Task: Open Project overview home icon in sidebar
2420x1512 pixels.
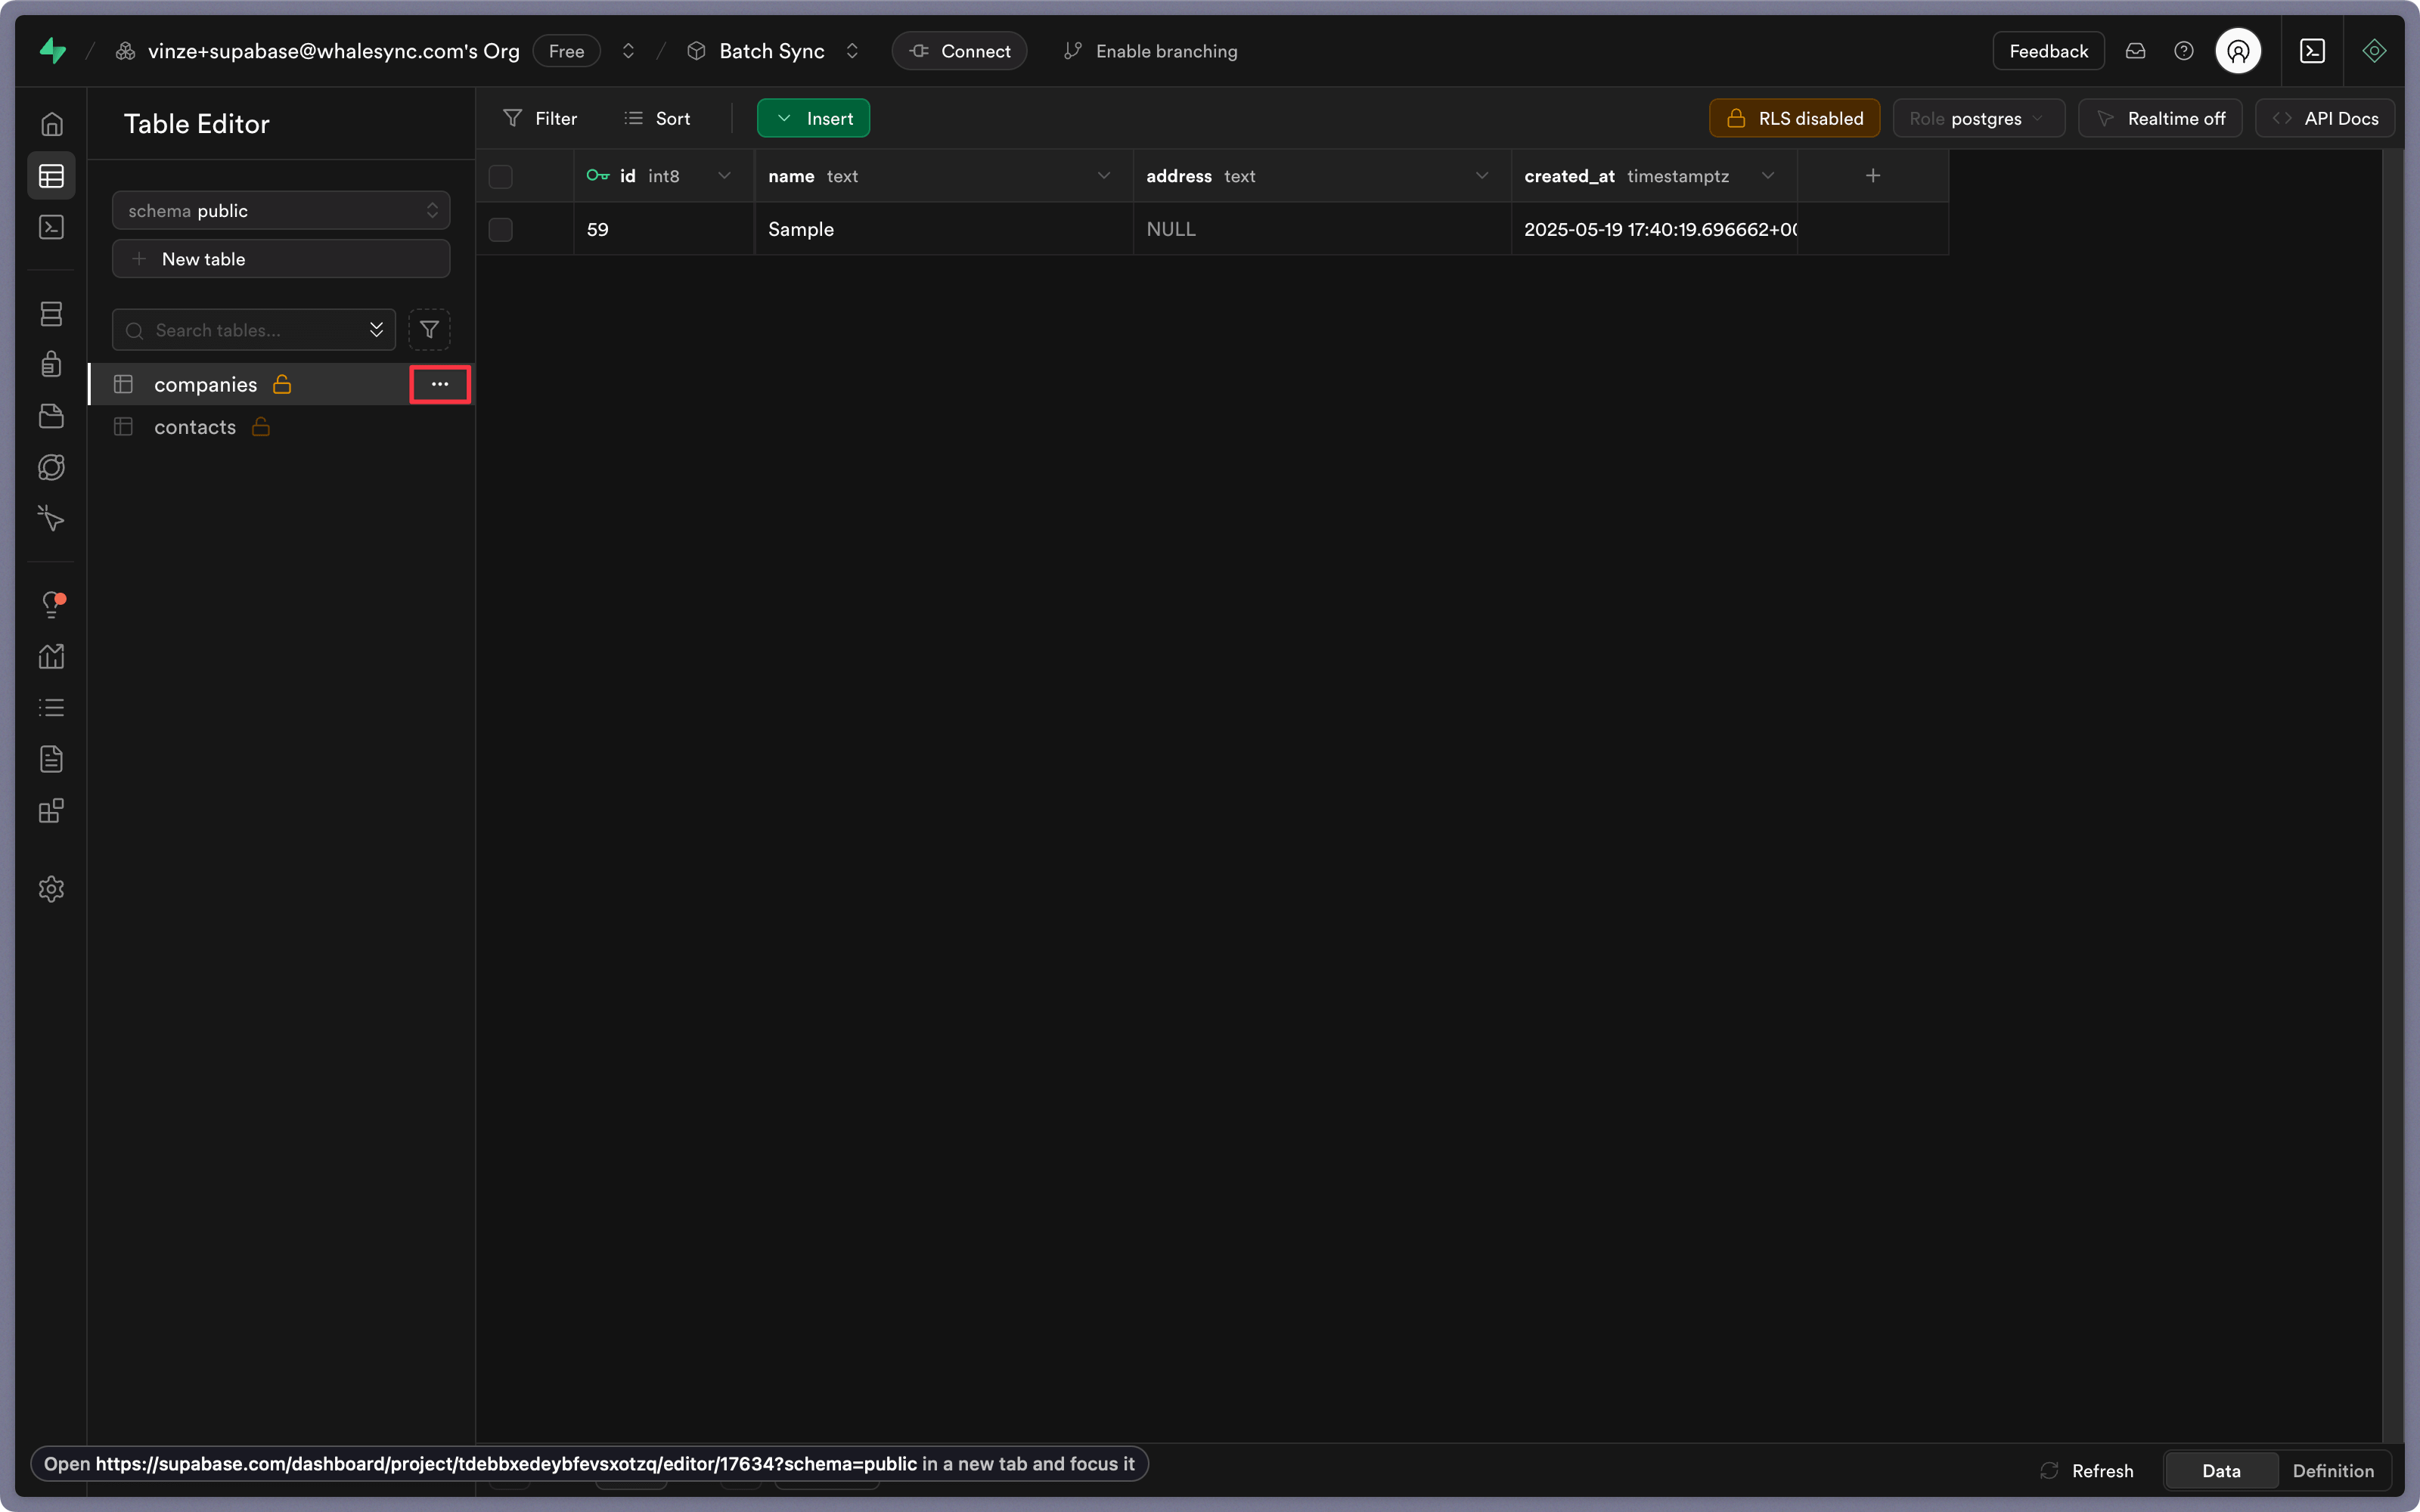Action: coord(51,124)
